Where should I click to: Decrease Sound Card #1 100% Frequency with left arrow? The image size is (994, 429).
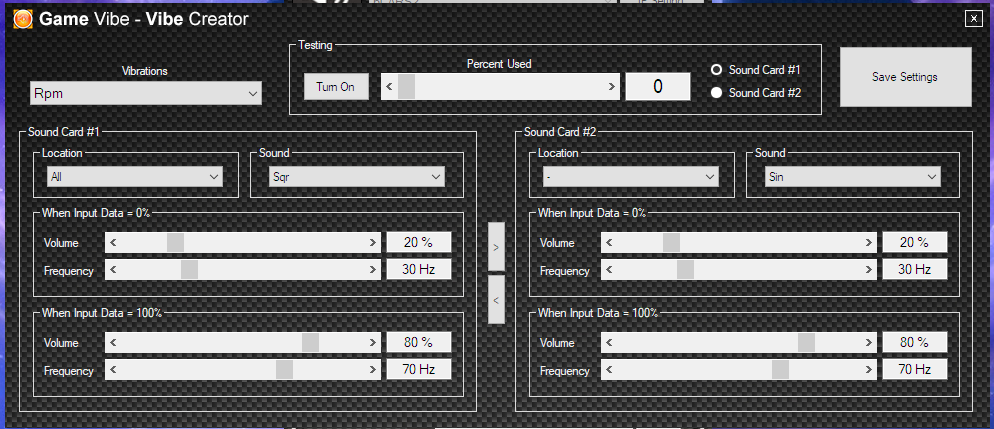(x=113, y=369)
